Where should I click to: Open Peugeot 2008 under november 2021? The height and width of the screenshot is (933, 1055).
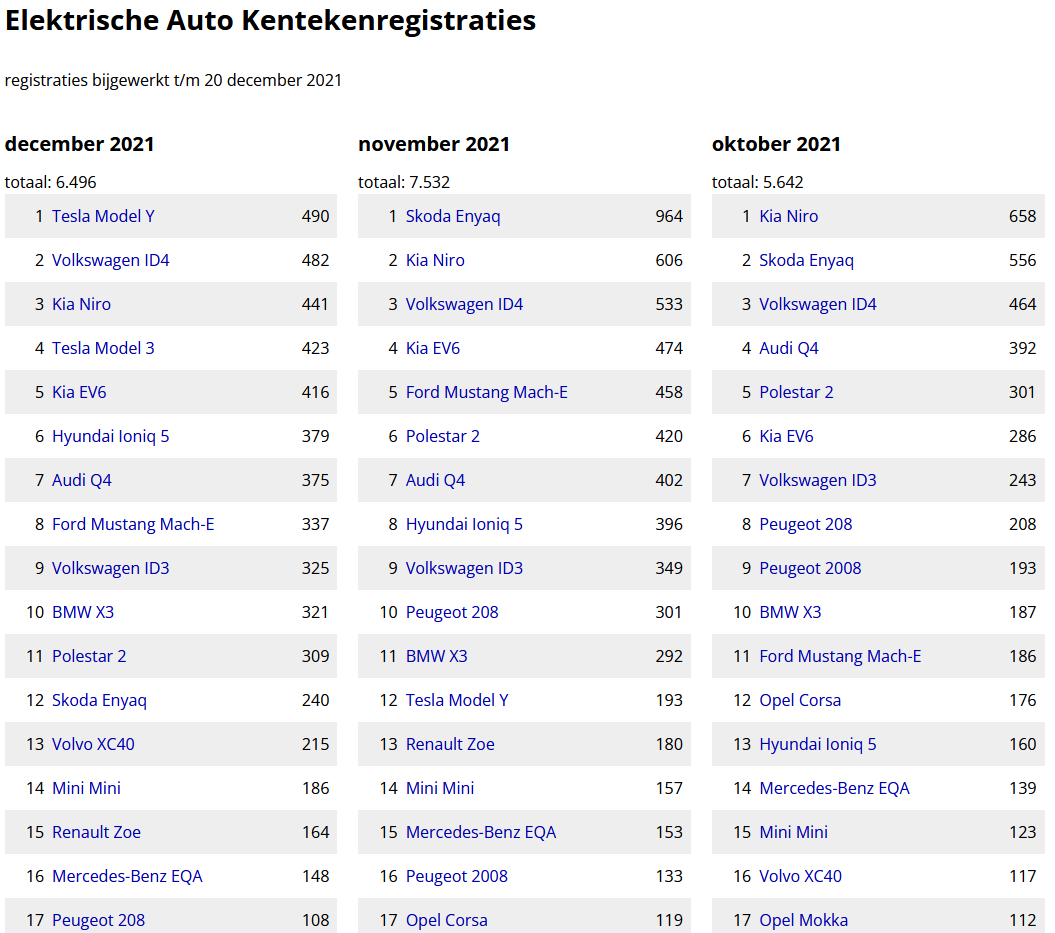coord(457,876)
